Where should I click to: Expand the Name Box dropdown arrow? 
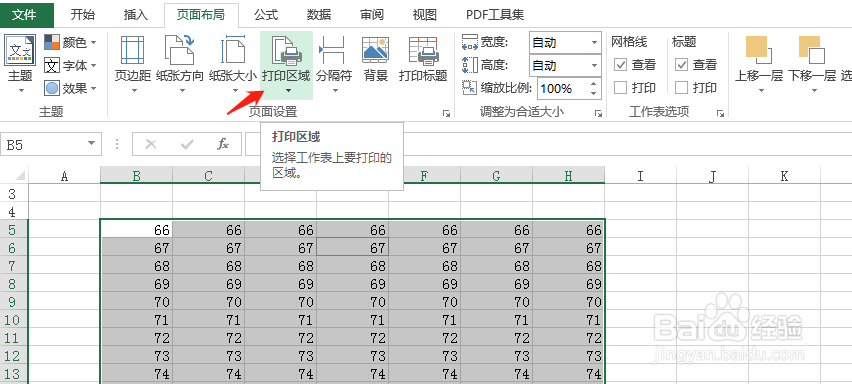point(91,144)
